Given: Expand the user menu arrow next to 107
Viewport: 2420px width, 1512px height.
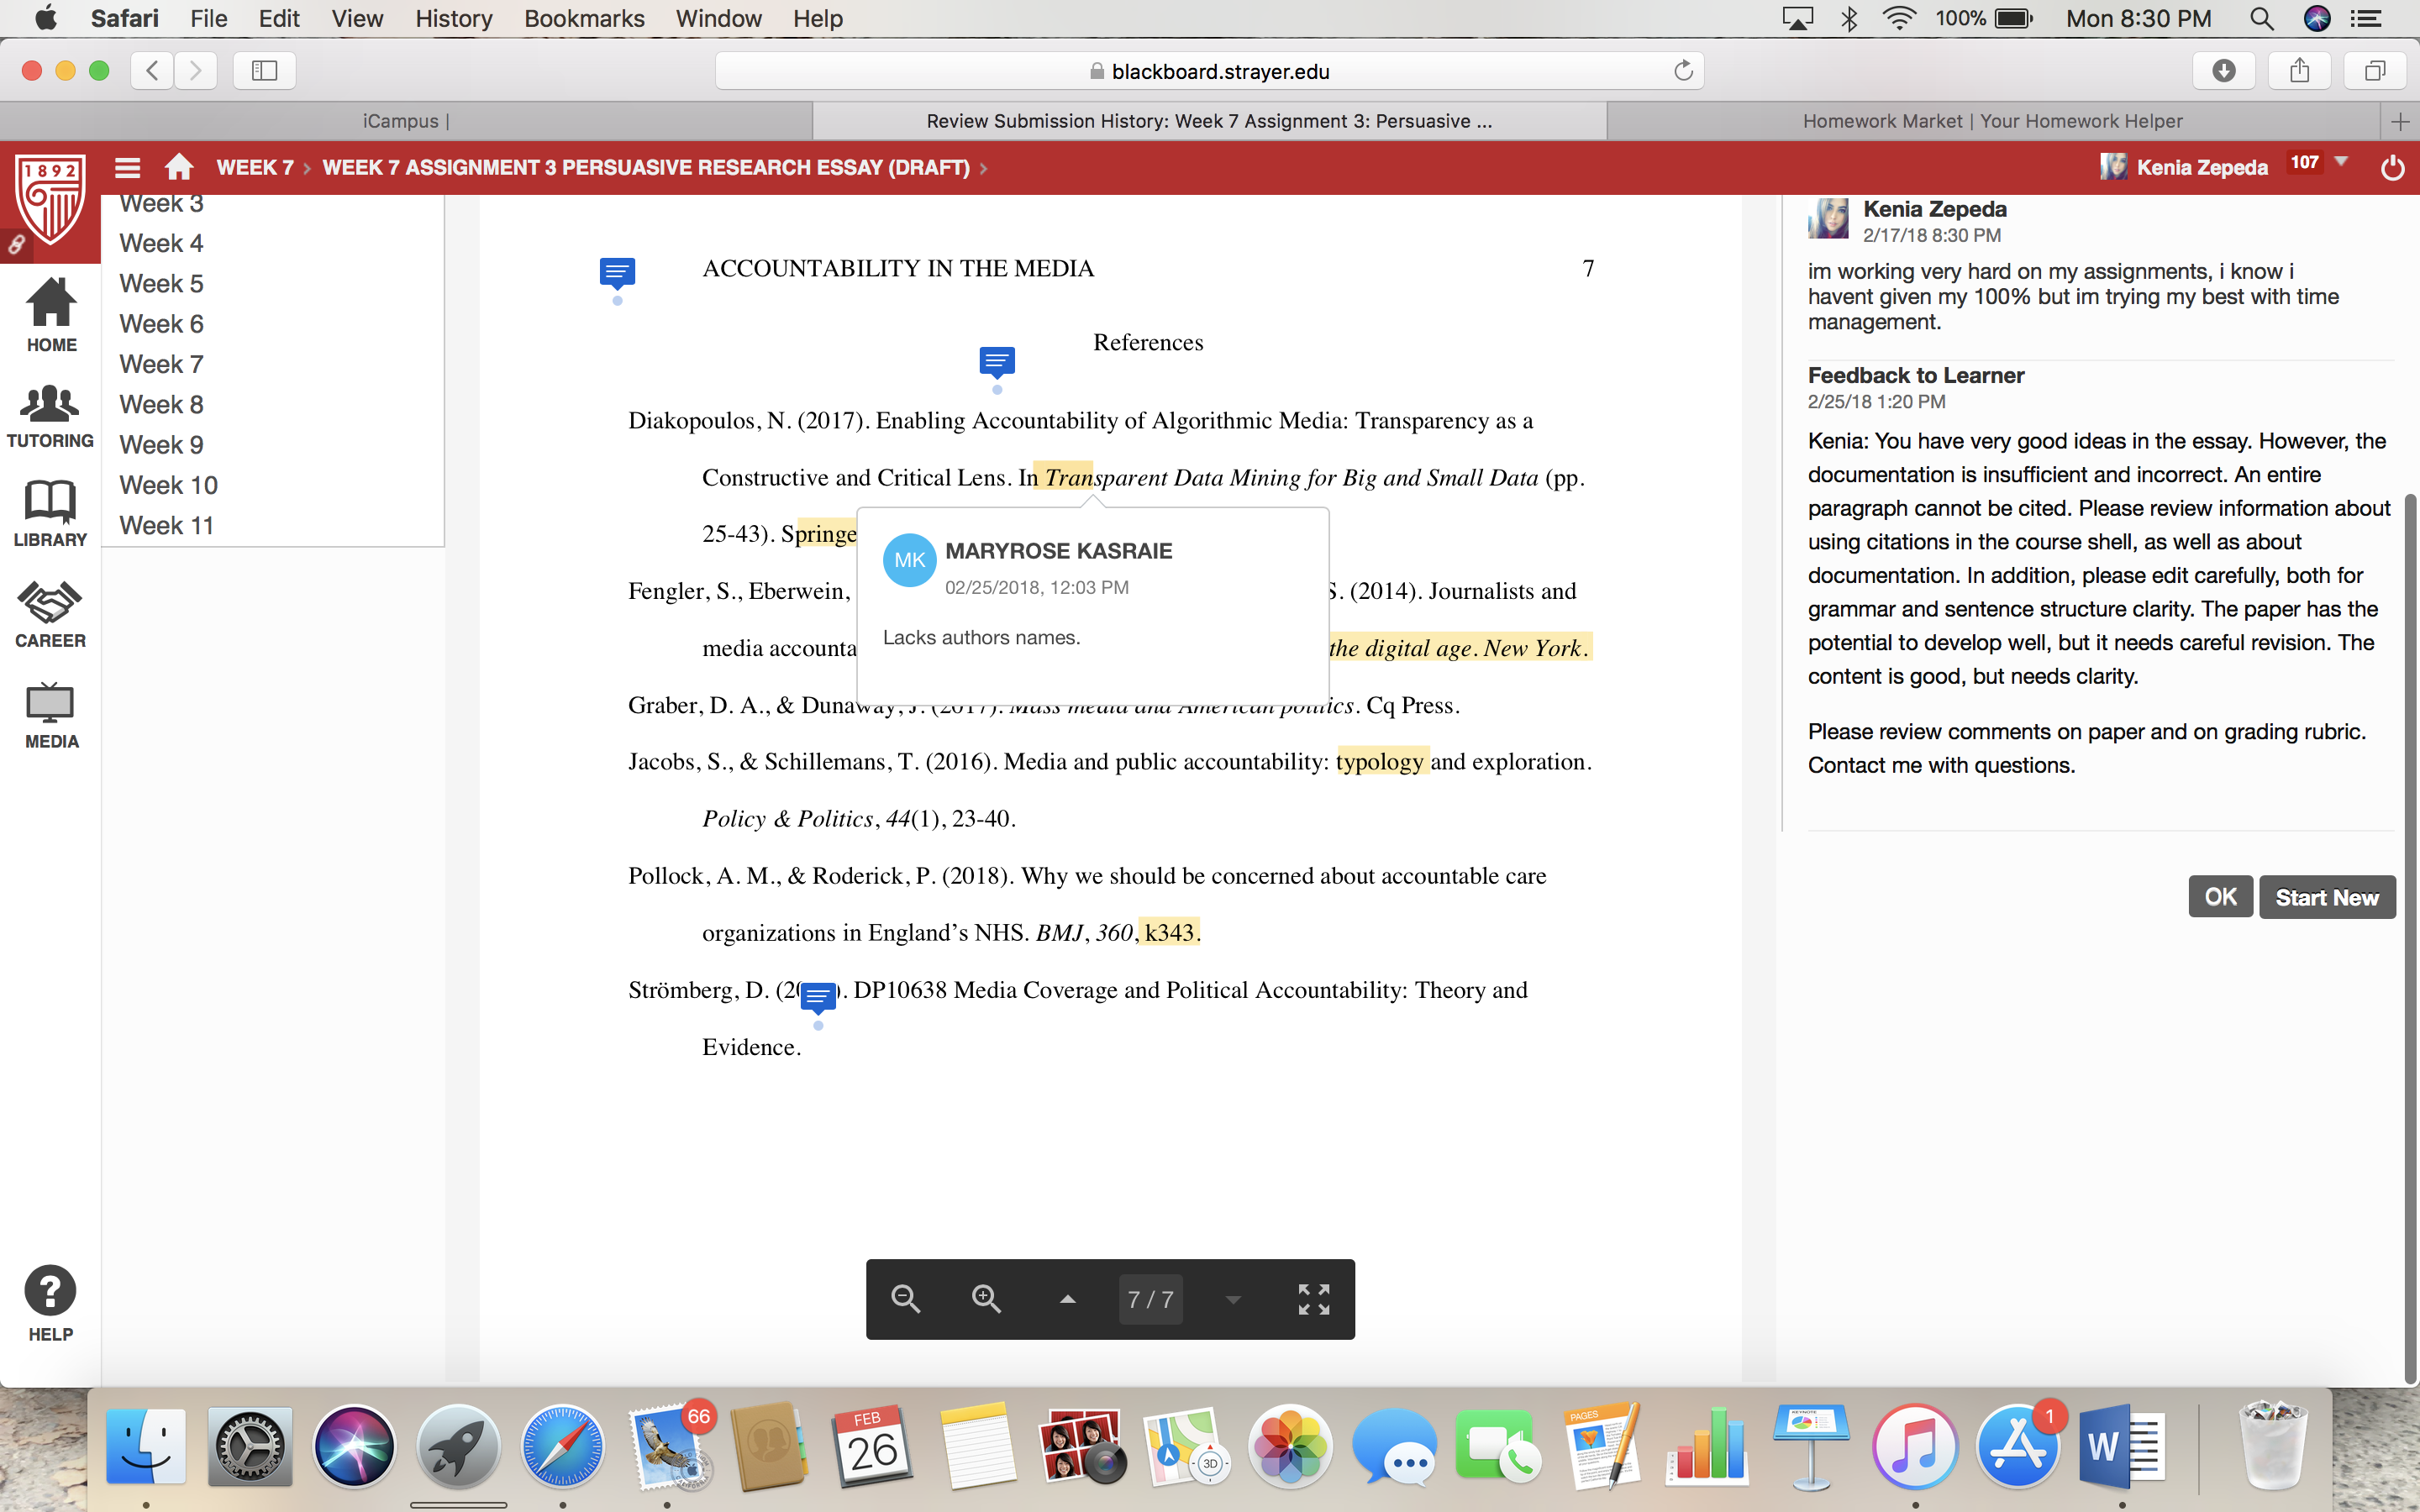Looking at the screenshot, I should click(x=2341, y=162).
